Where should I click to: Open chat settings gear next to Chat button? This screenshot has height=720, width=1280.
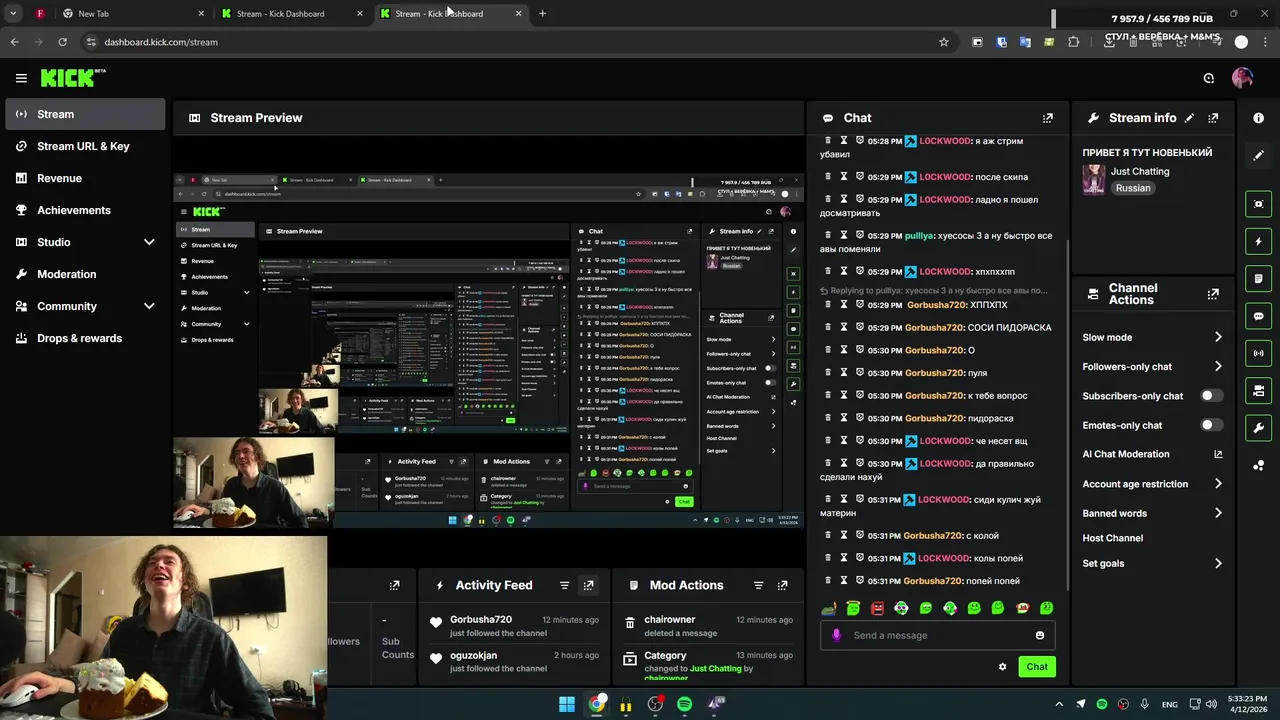pyautogui.click(x=1002, y=667)
